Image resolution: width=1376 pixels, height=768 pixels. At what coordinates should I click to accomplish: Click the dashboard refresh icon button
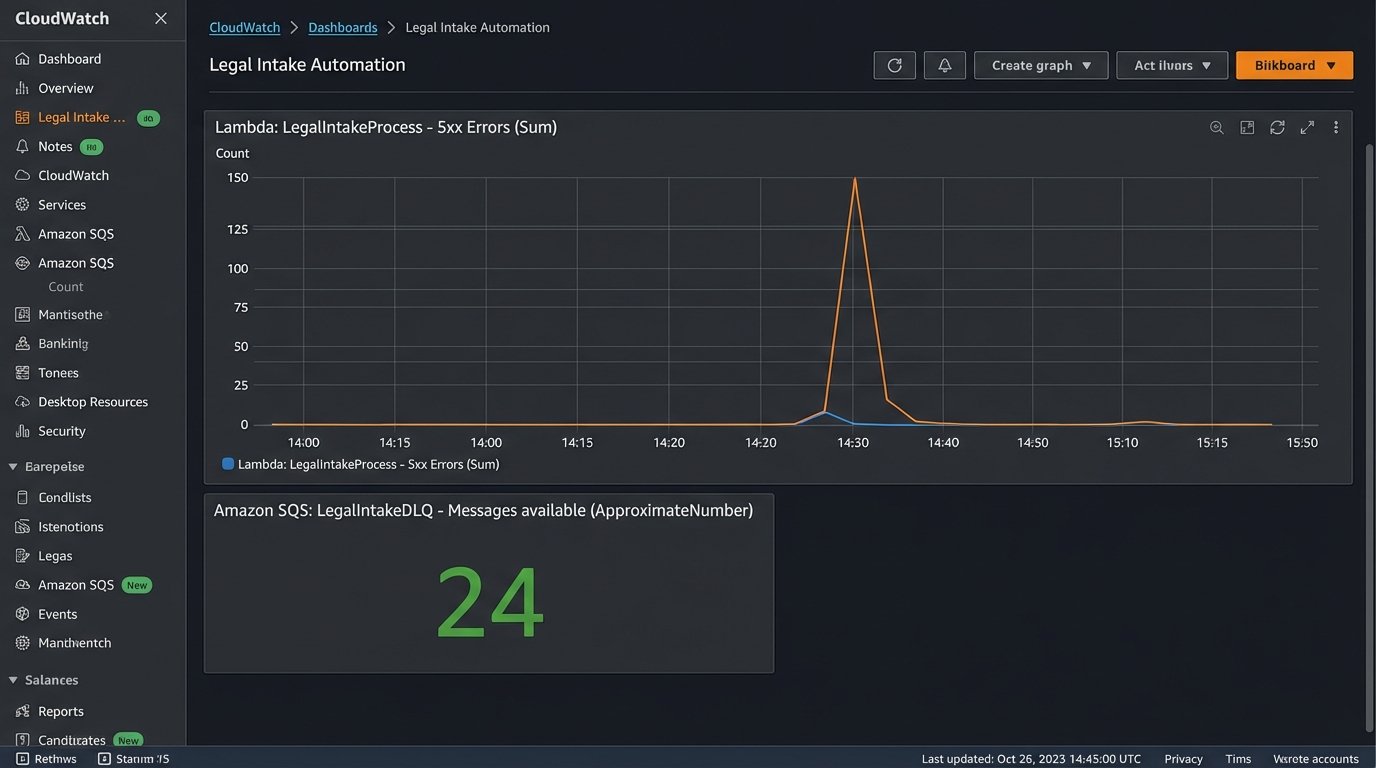click(x=894, y=65)
